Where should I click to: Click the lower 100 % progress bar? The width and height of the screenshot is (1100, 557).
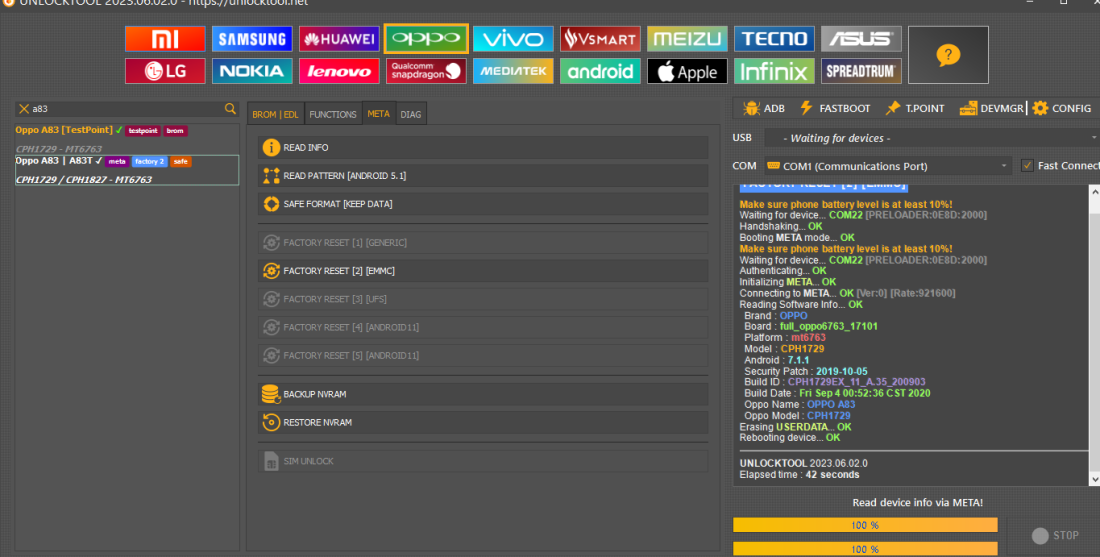click(x=865, y=549)
